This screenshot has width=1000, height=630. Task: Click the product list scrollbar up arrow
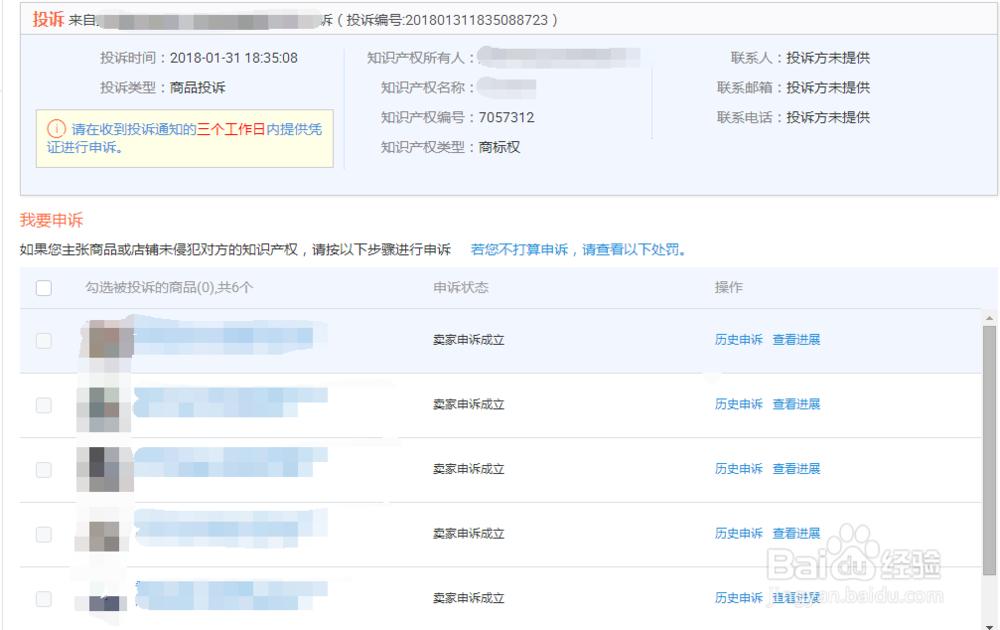point(989,318)
